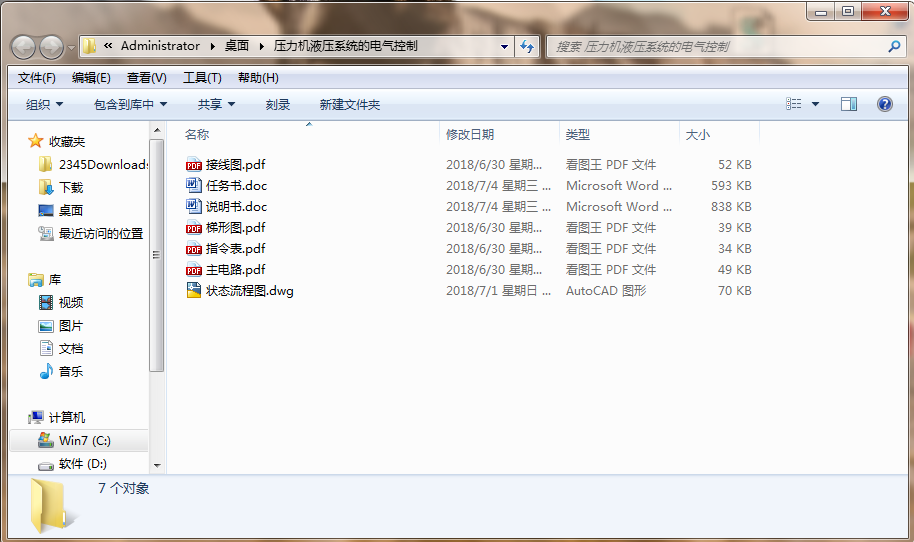Click the Forward navigation arrow button
The width and height of the screenshot is (914, 542).
pos(51,47)
